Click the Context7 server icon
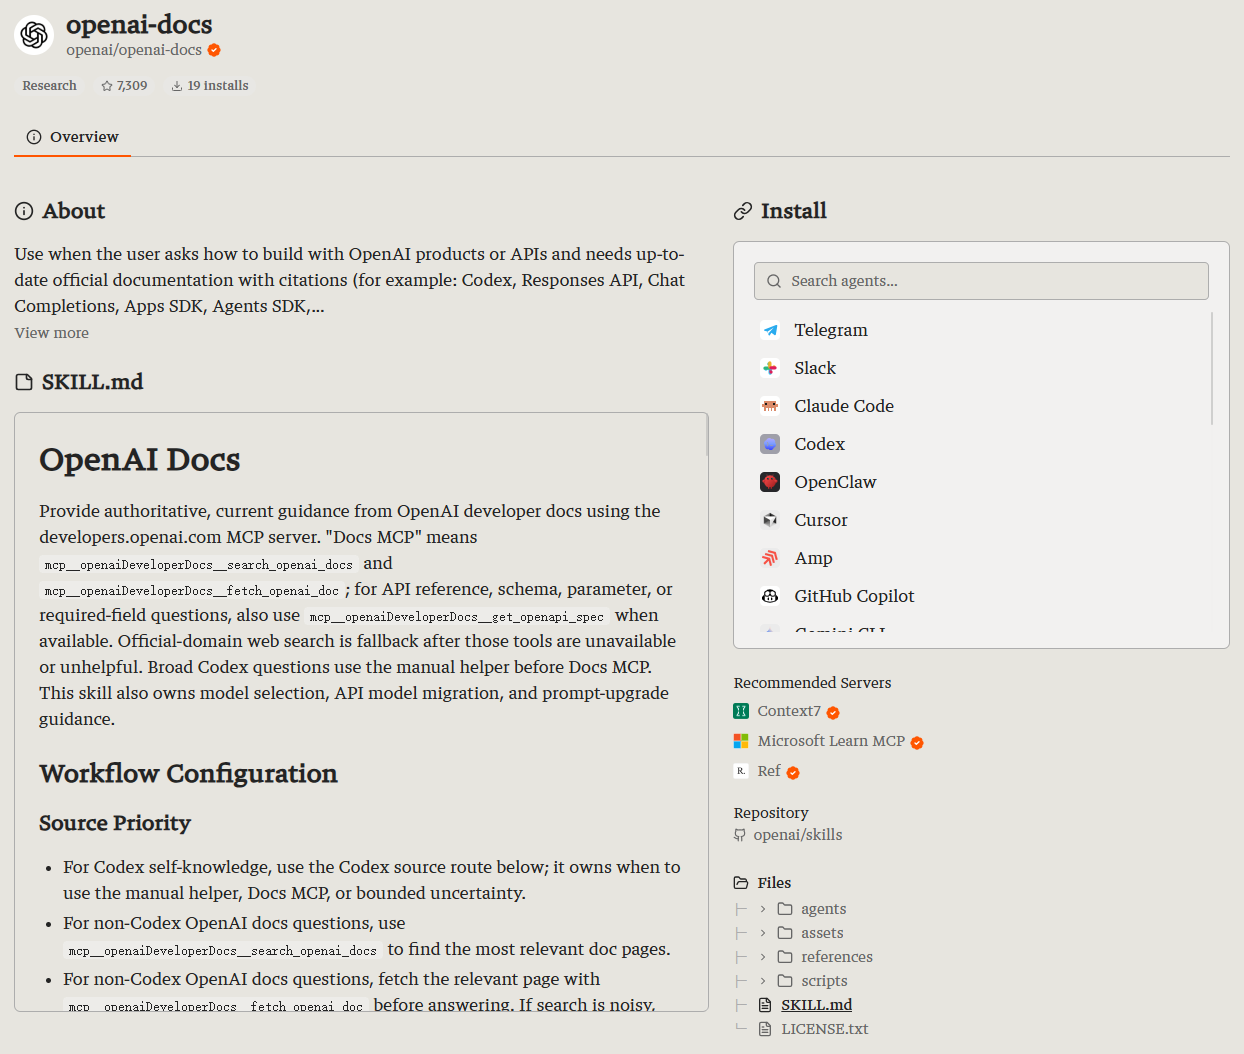 coord(741,711)
